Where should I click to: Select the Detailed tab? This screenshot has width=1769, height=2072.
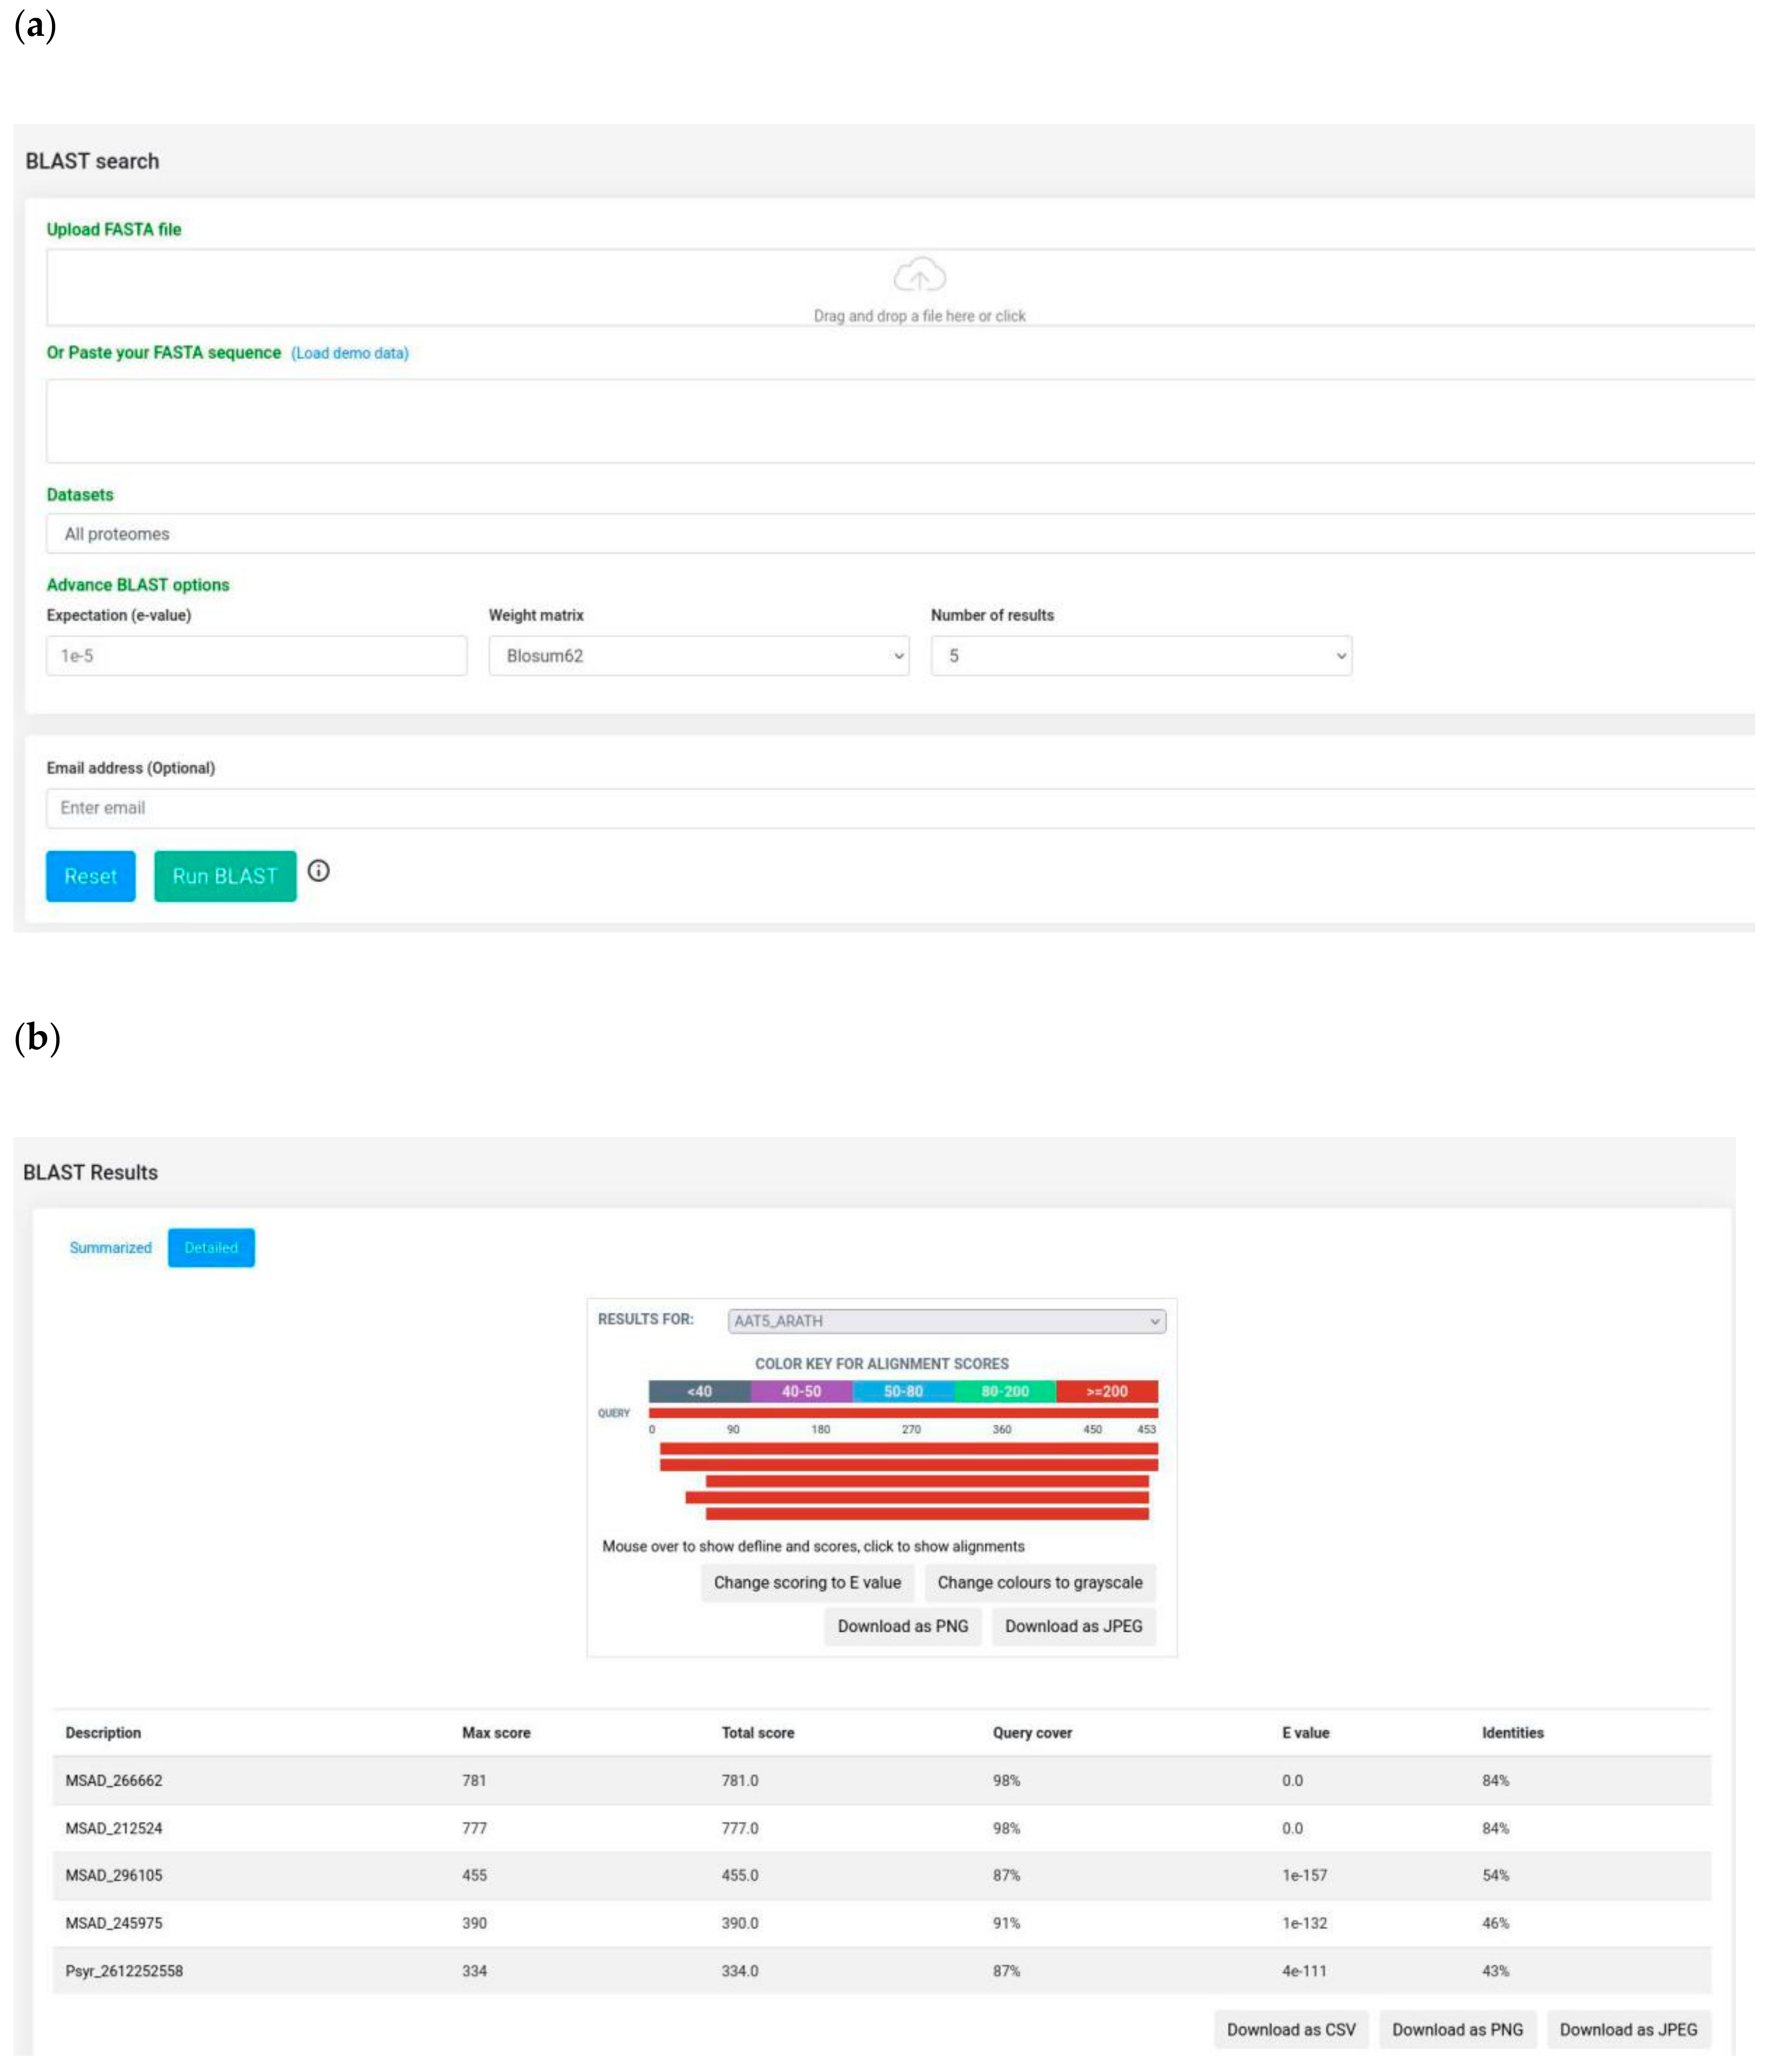[x=211, y=1248]
